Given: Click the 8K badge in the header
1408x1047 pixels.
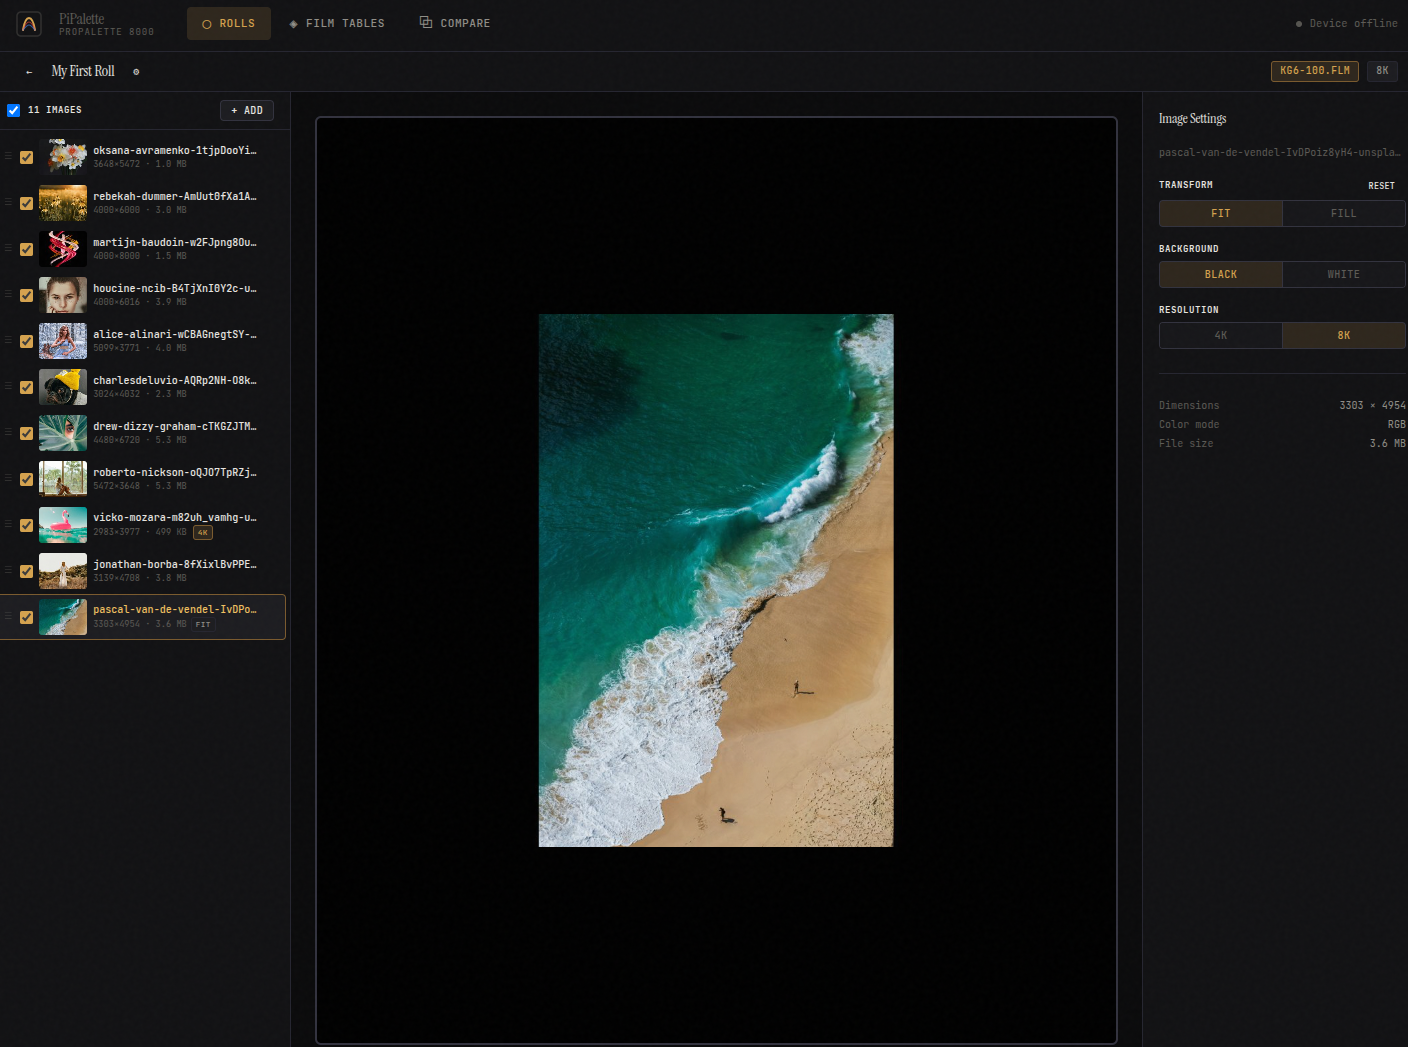Looking at the screenshot, I should coord(1382,71).
